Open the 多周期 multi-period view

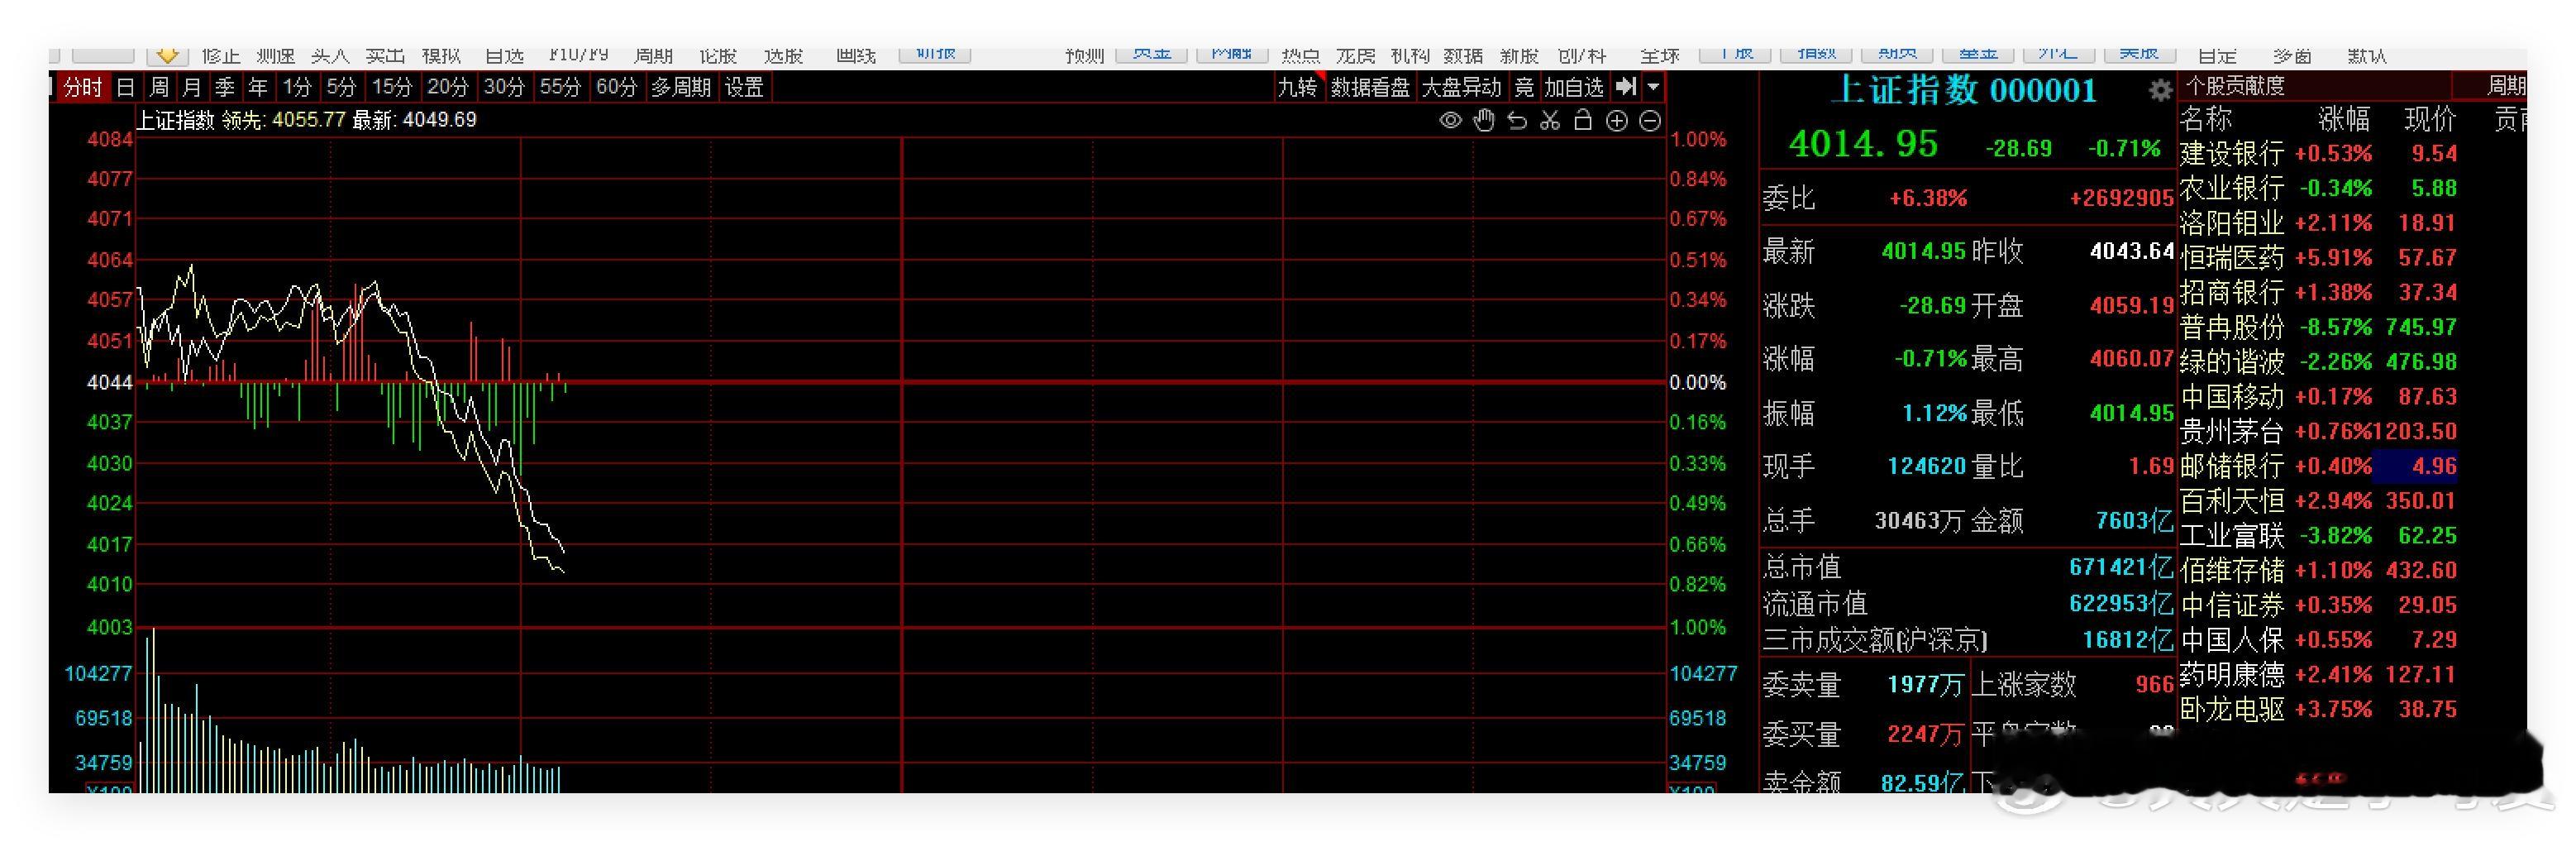(x=681, y=87)
